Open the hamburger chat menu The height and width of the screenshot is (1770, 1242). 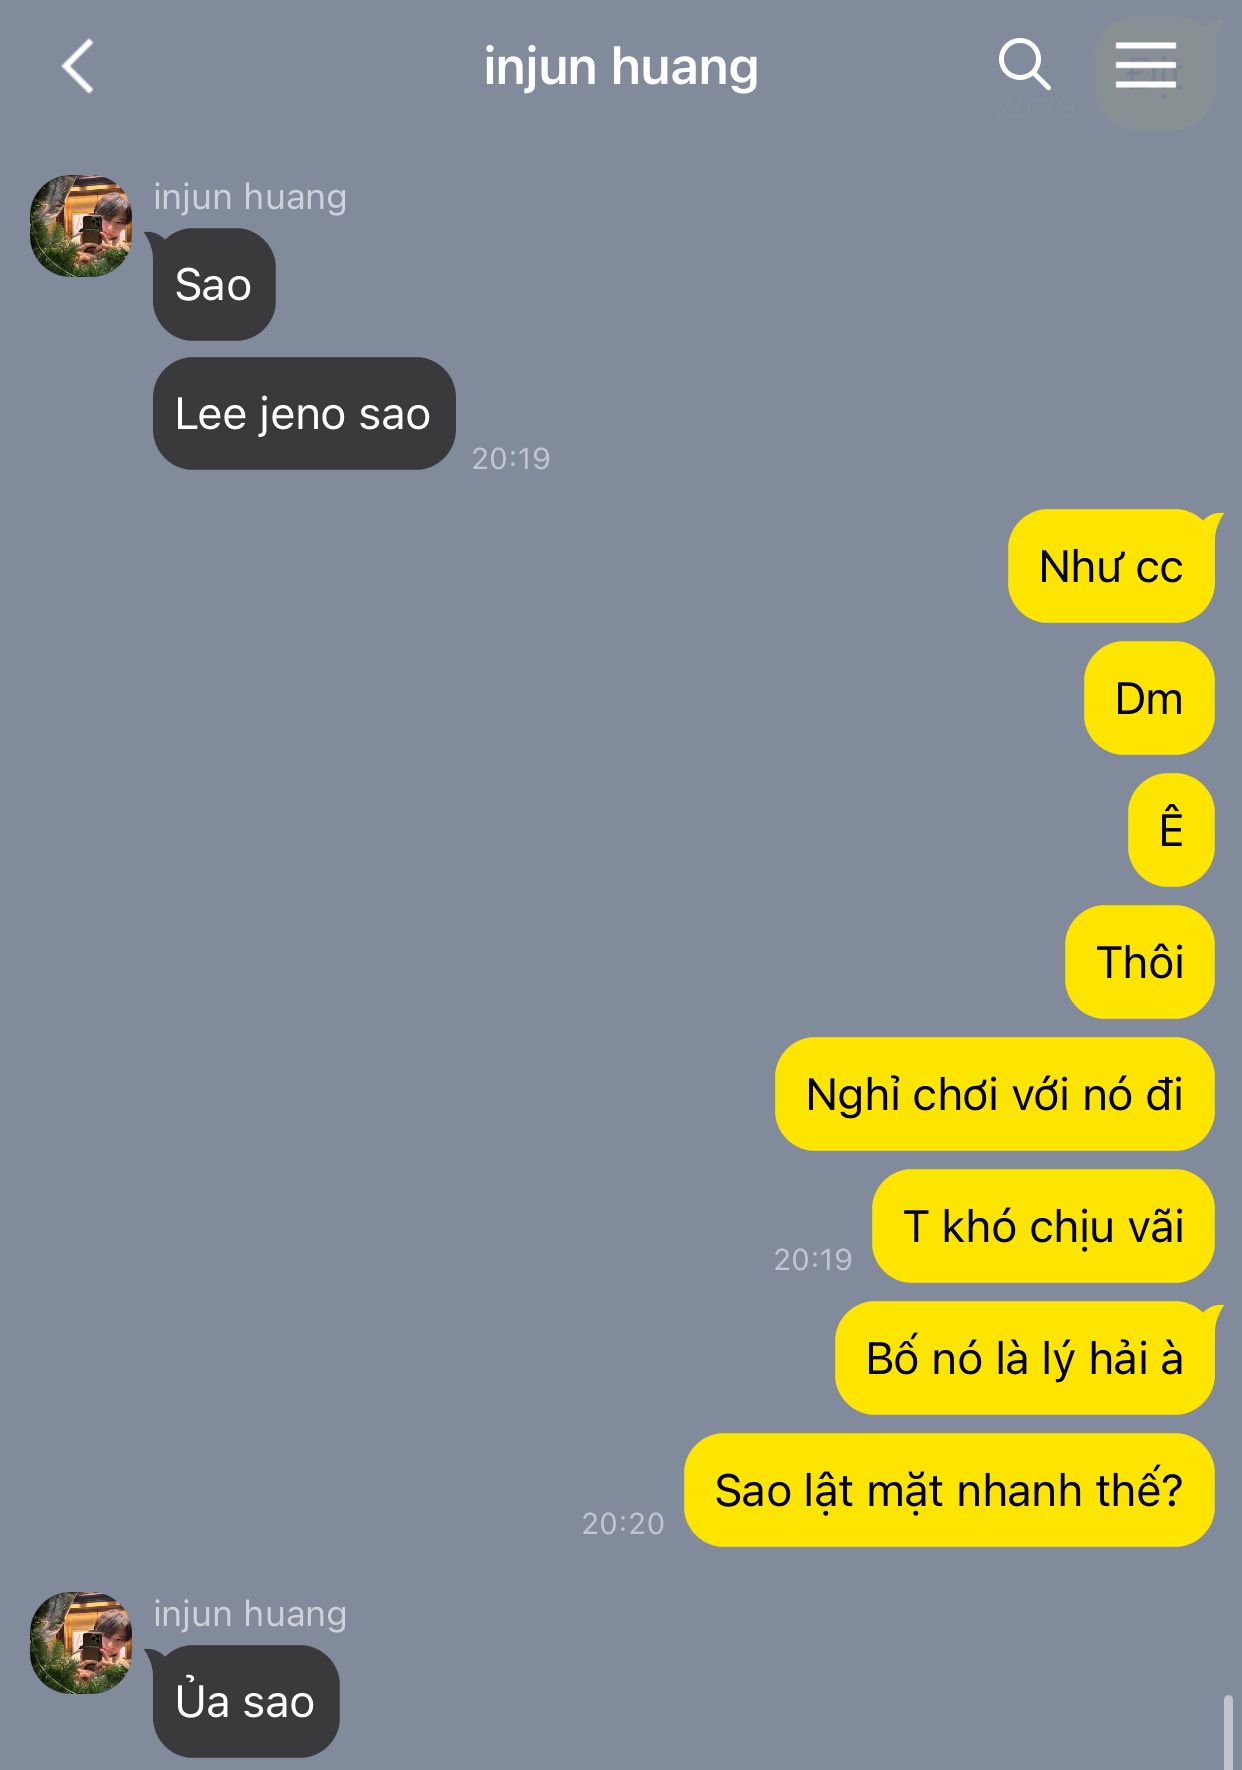(x=1146, y=66)
